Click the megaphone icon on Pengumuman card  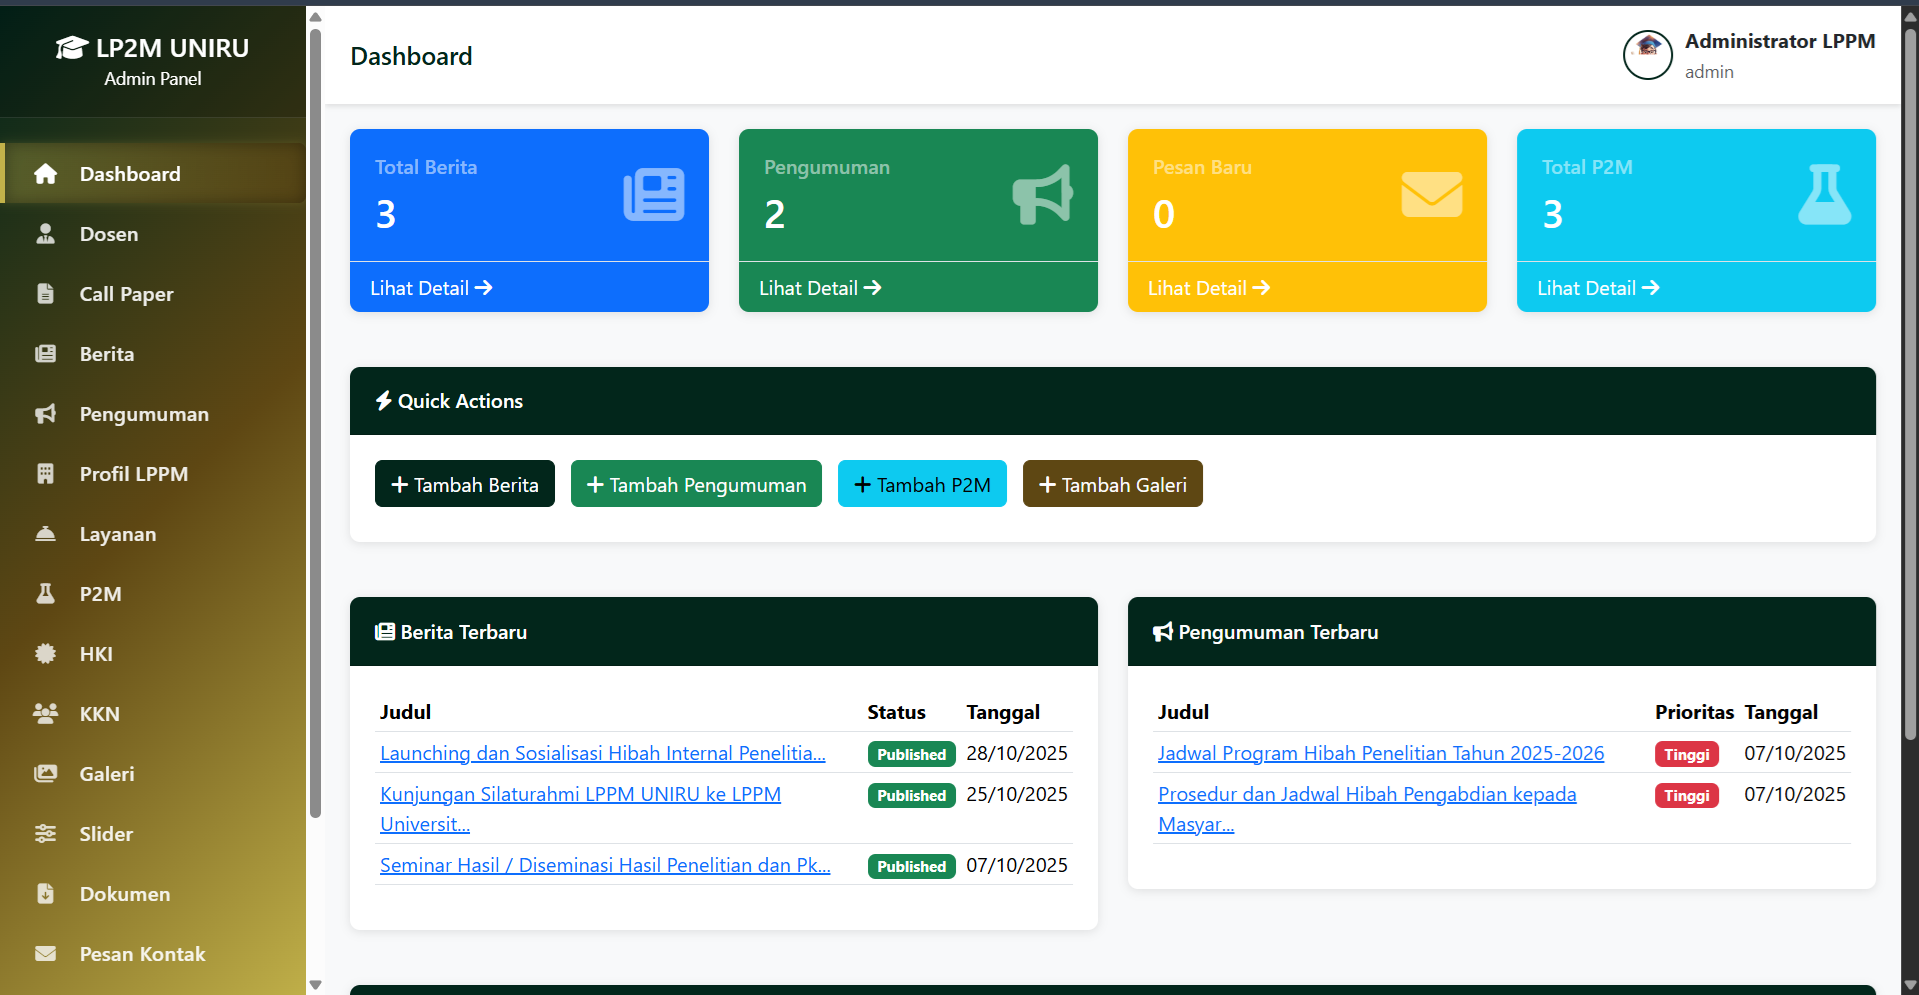coord(1042,194)
